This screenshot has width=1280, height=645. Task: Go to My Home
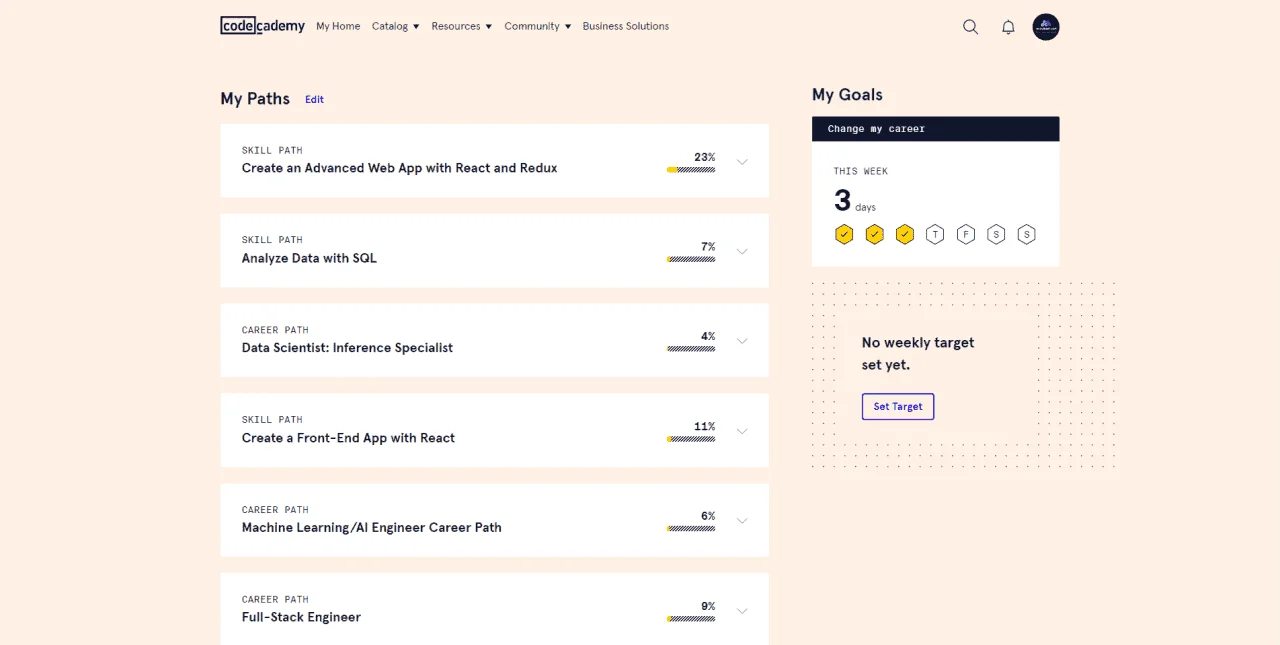click(x=338, y=26)
